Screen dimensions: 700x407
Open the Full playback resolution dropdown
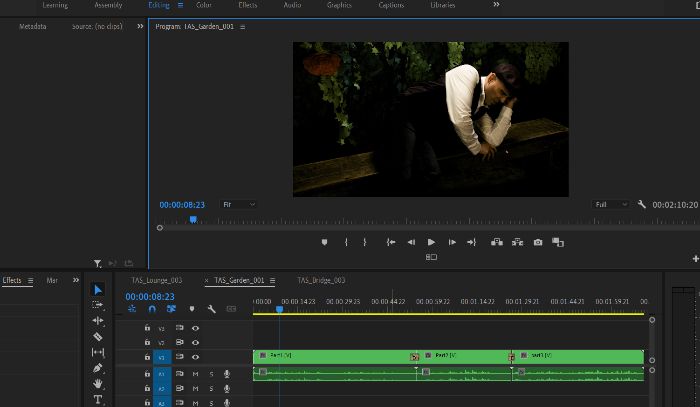[x=611, y=204]
